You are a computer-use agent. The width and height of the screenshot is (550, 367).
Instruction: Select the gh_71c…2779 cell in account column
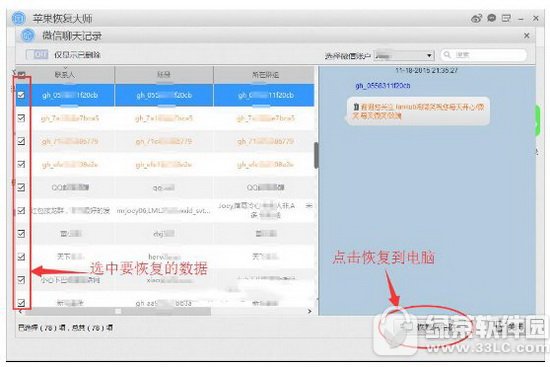click(x=164, y=141)
